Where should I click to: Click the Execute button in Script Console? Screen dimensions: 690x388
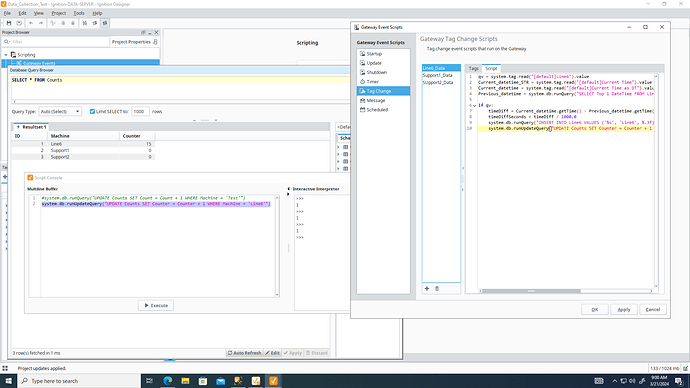tap(156, 305)
